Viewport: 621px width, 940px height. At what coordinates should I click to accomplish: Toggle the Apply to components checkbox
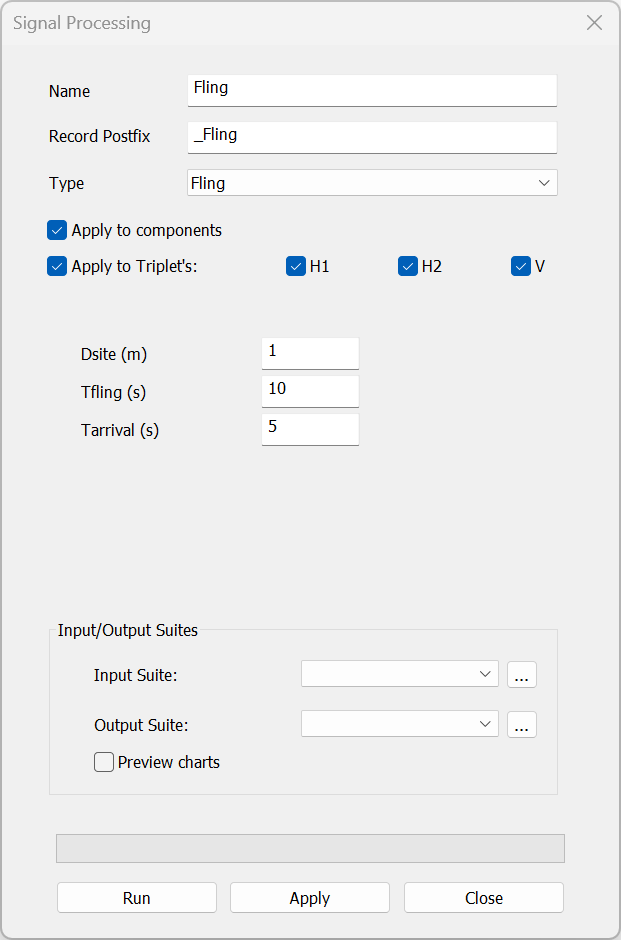point(57,230)
